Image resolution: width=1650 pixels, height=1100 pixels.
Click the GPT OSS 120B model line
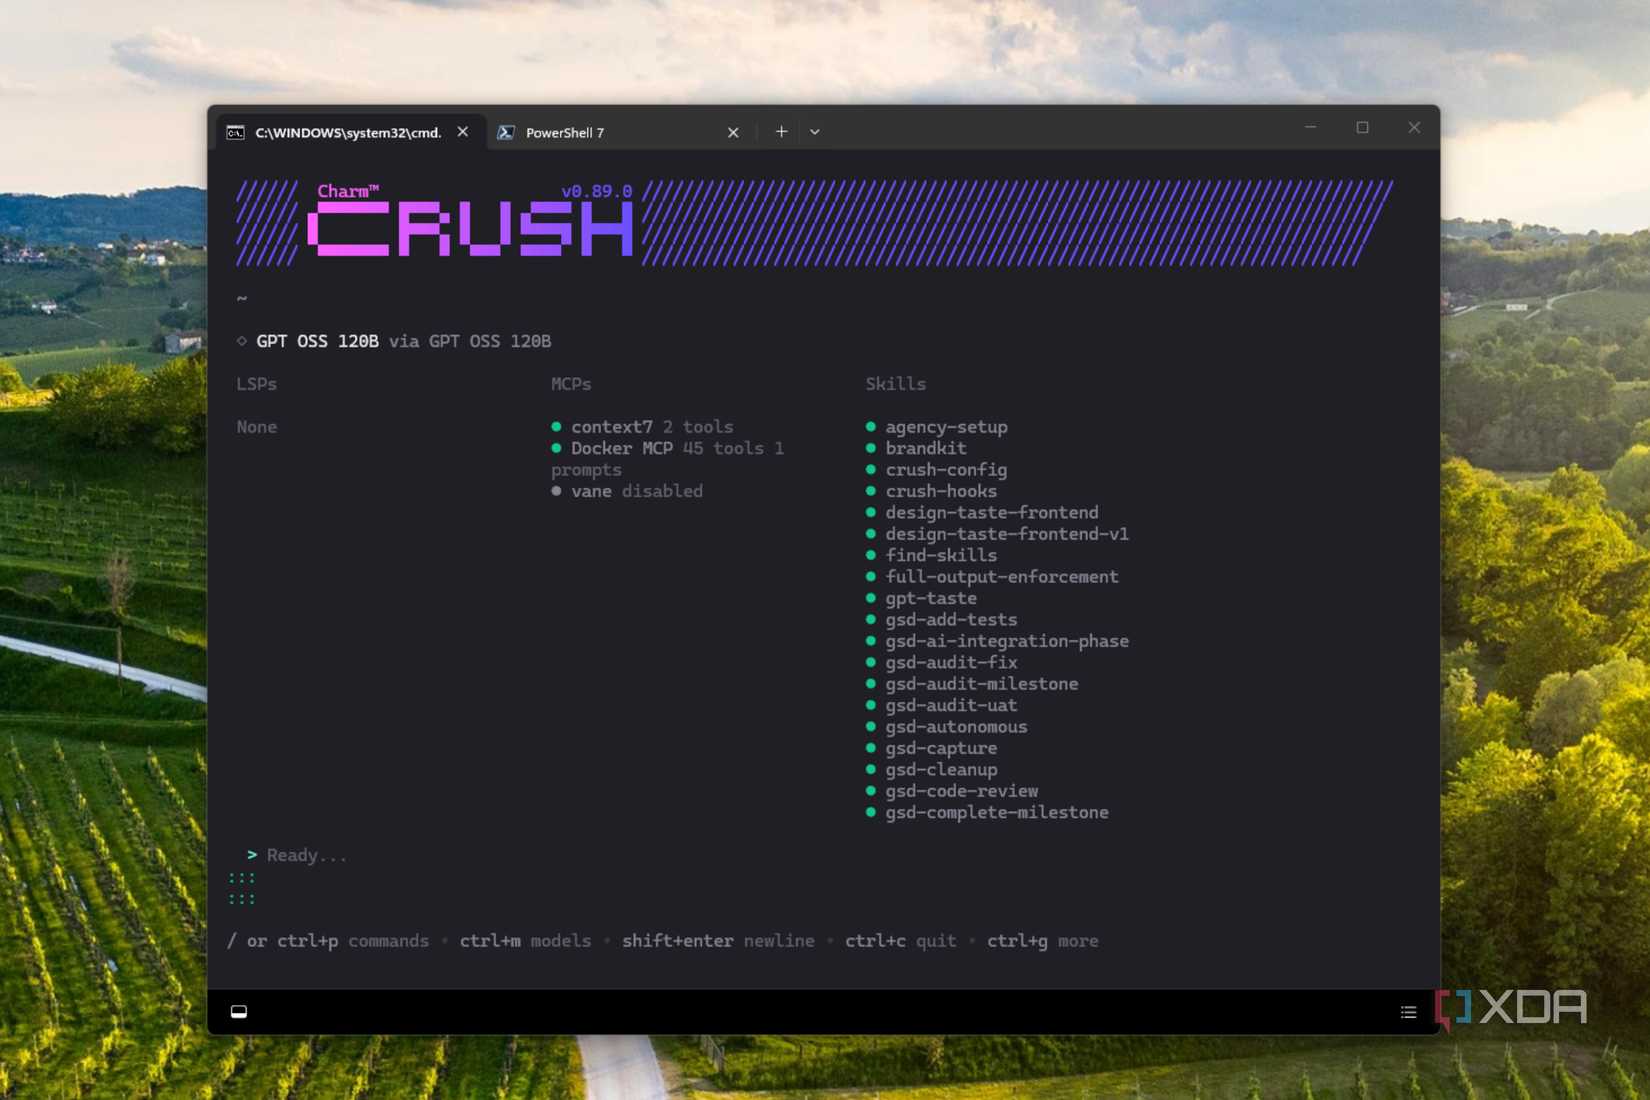[x=394, y=341]
